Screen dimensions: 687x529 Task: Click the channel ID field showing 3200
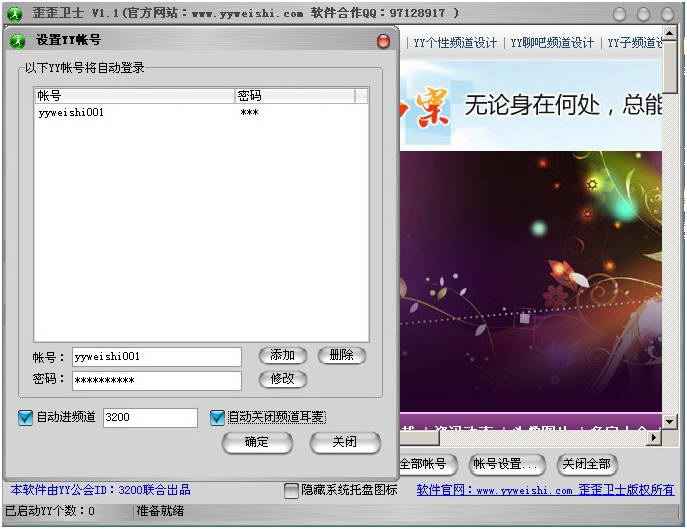[150, 417]
